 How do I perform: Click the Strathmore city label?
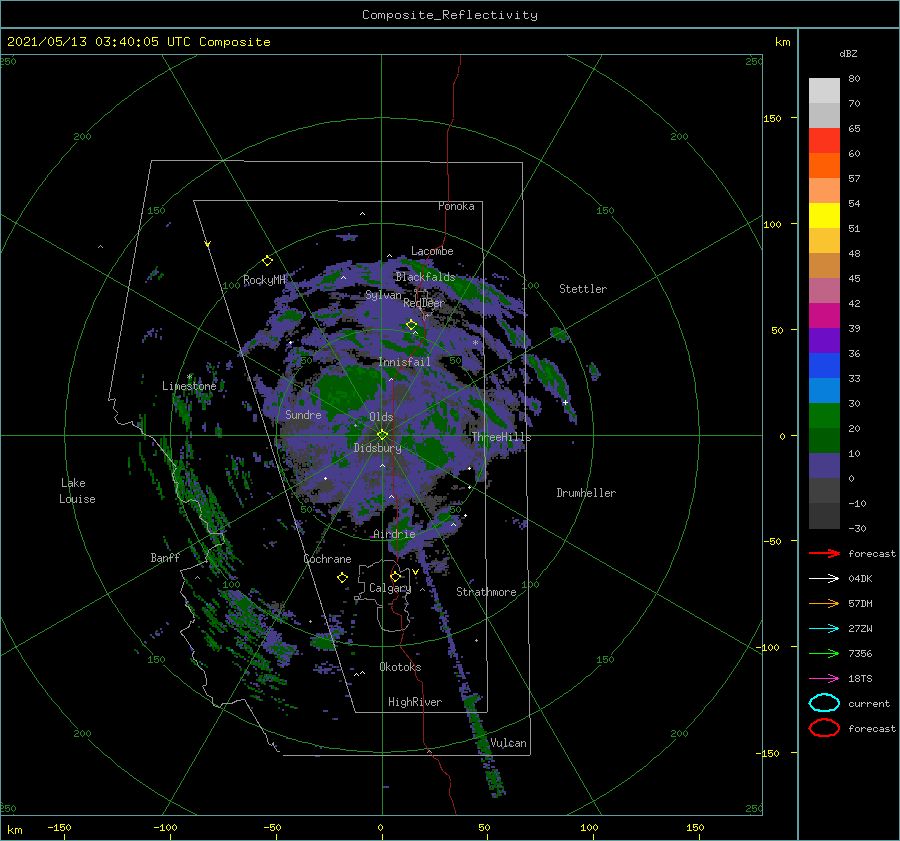click(x=486, y=592)
